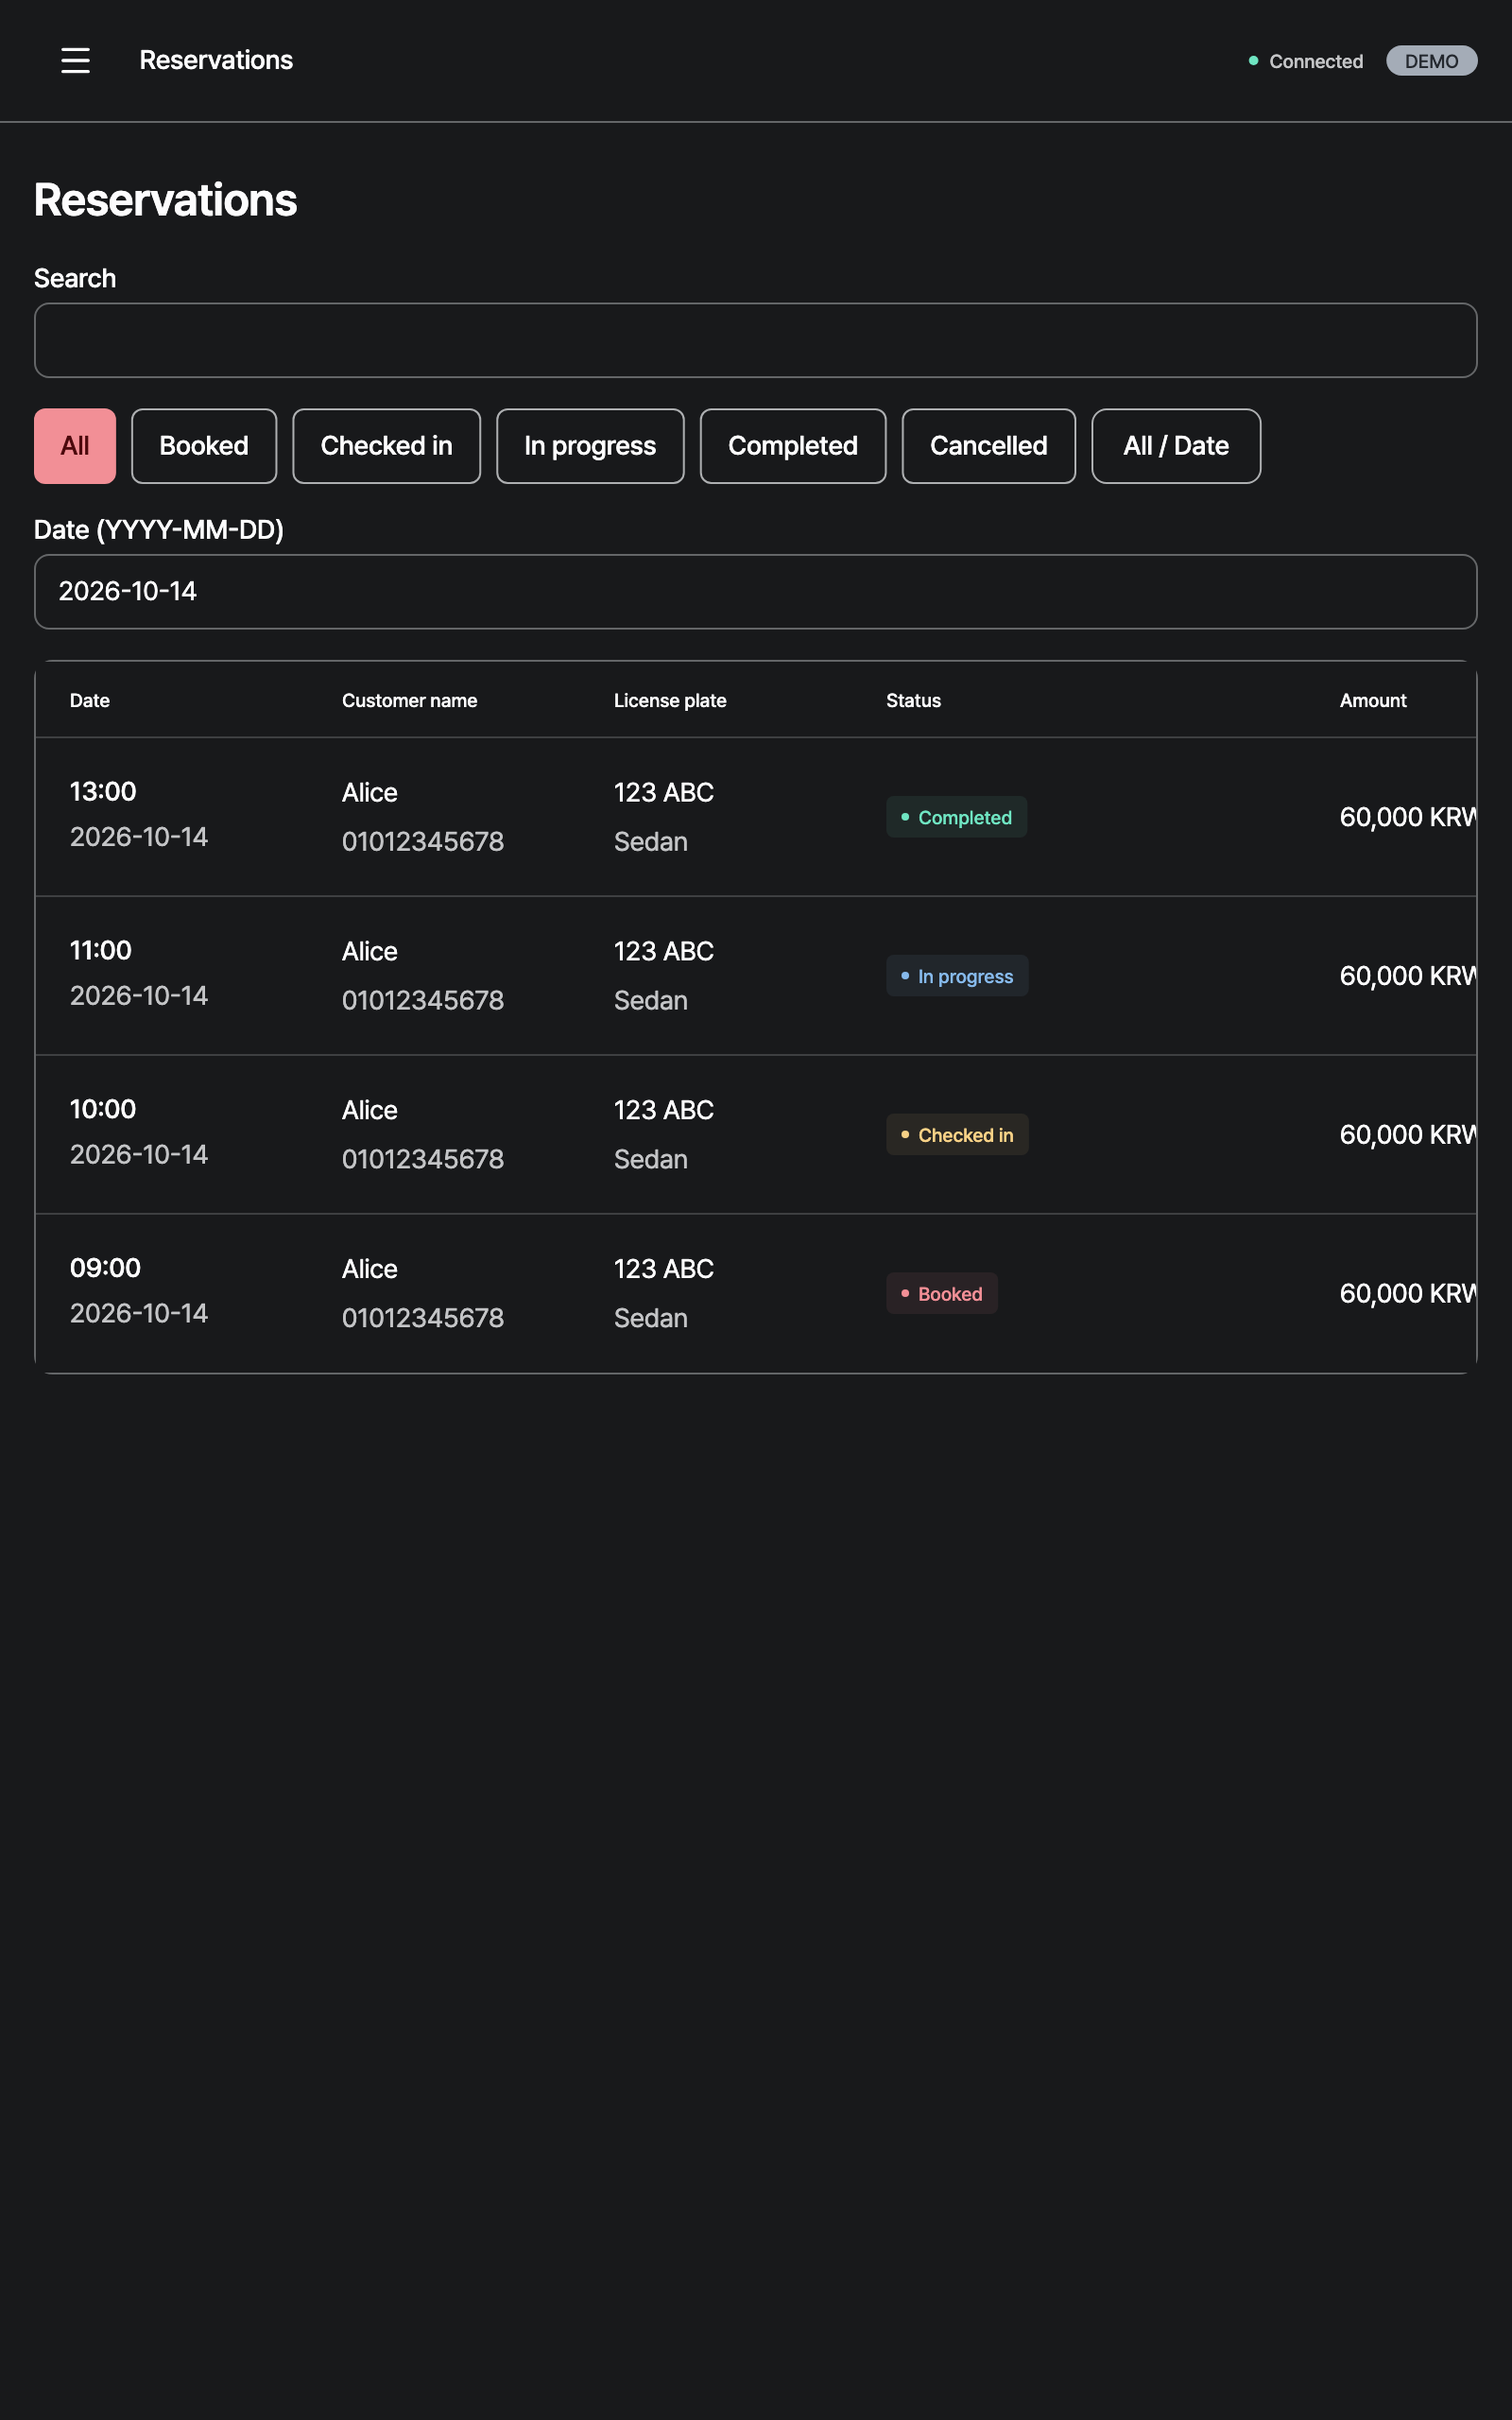
Task: Click 60,000 KRW in the Checked in row
Action: [x=1408, y=1134]
